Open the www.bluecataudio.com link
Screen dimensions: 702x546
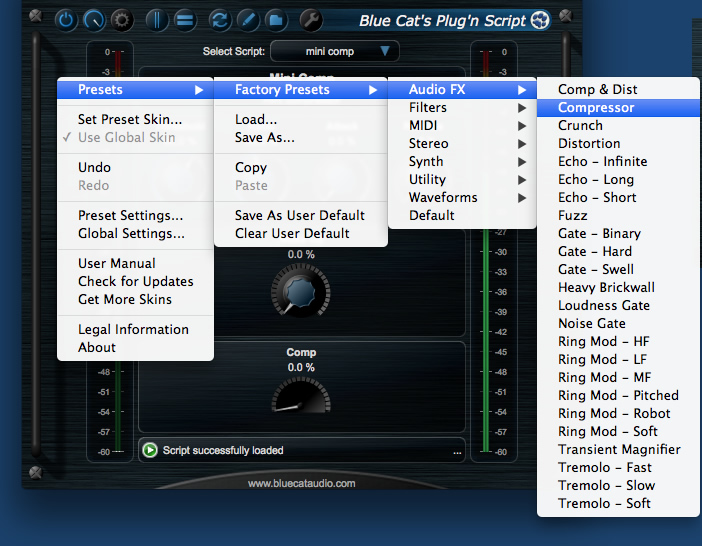301,483
